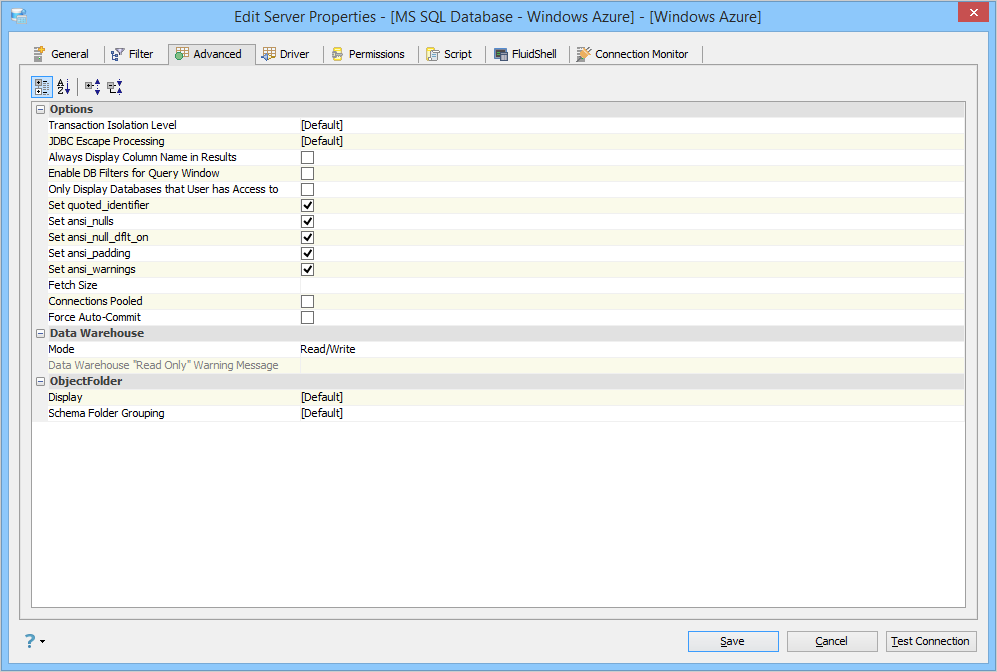997x672 pixels.
Task: Collapse the Data Warehouse group
Action: 40,333
